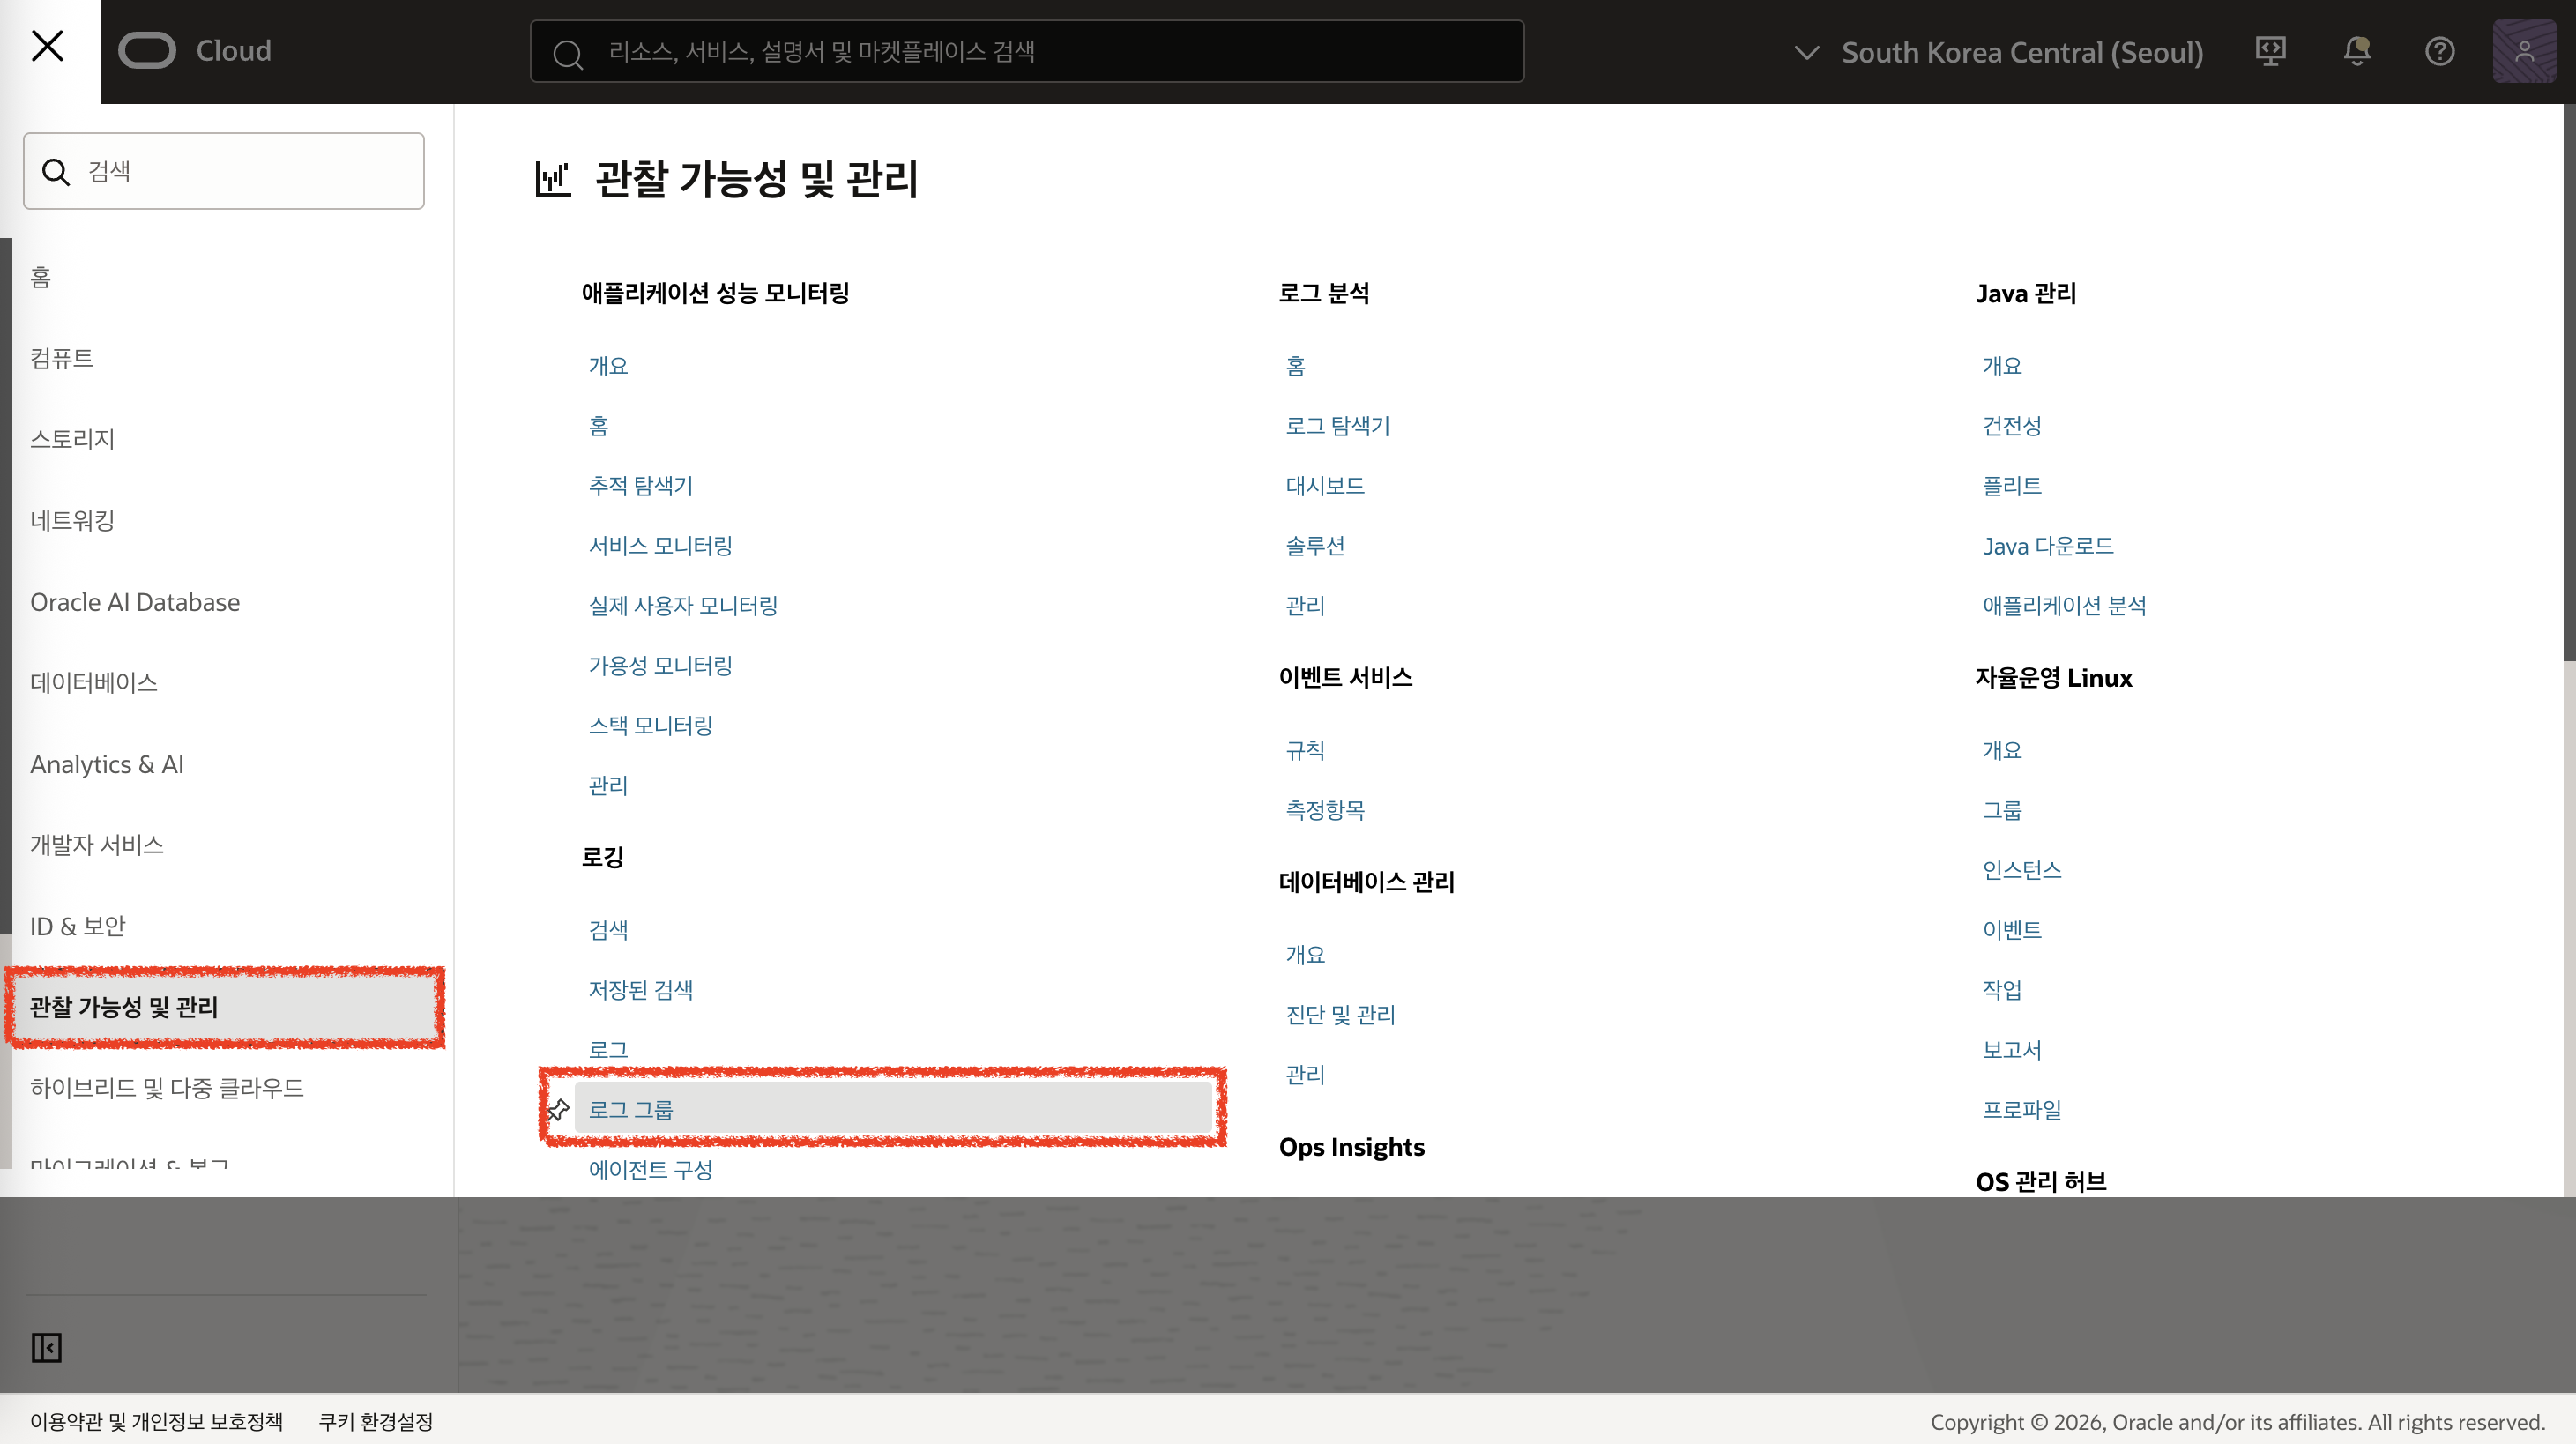Click the search icon in the sidebar 검색 field
The height and width of the screenshot is (1444, 2576).
pos(56,172)
